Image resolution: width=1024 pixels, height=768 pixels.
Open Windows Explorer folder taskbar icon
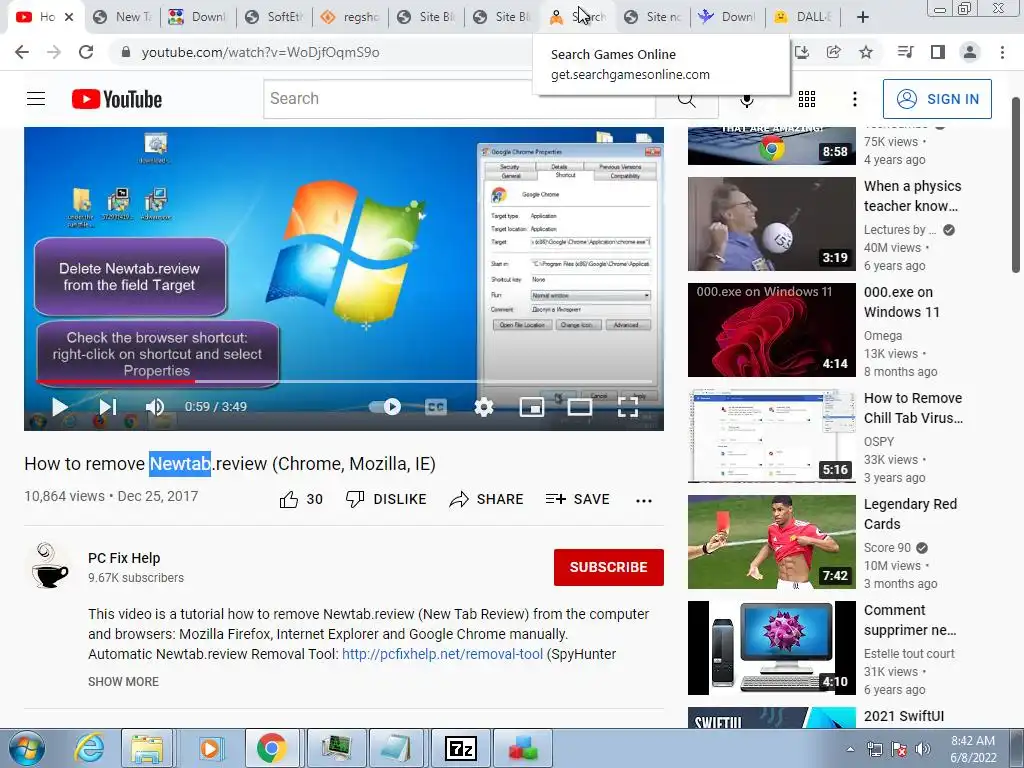tap(147, 748)
